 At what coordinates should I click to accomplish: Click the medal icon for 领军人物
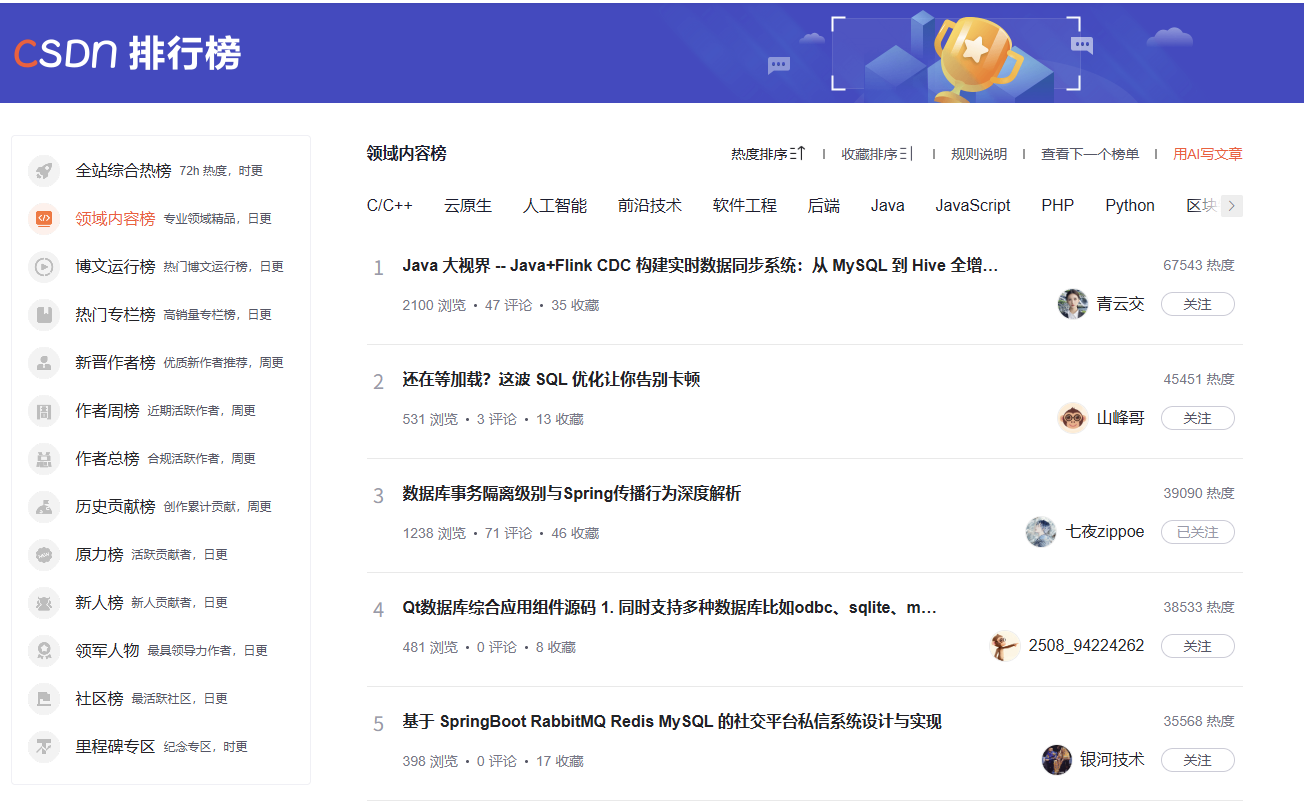[x=44, y=651]
